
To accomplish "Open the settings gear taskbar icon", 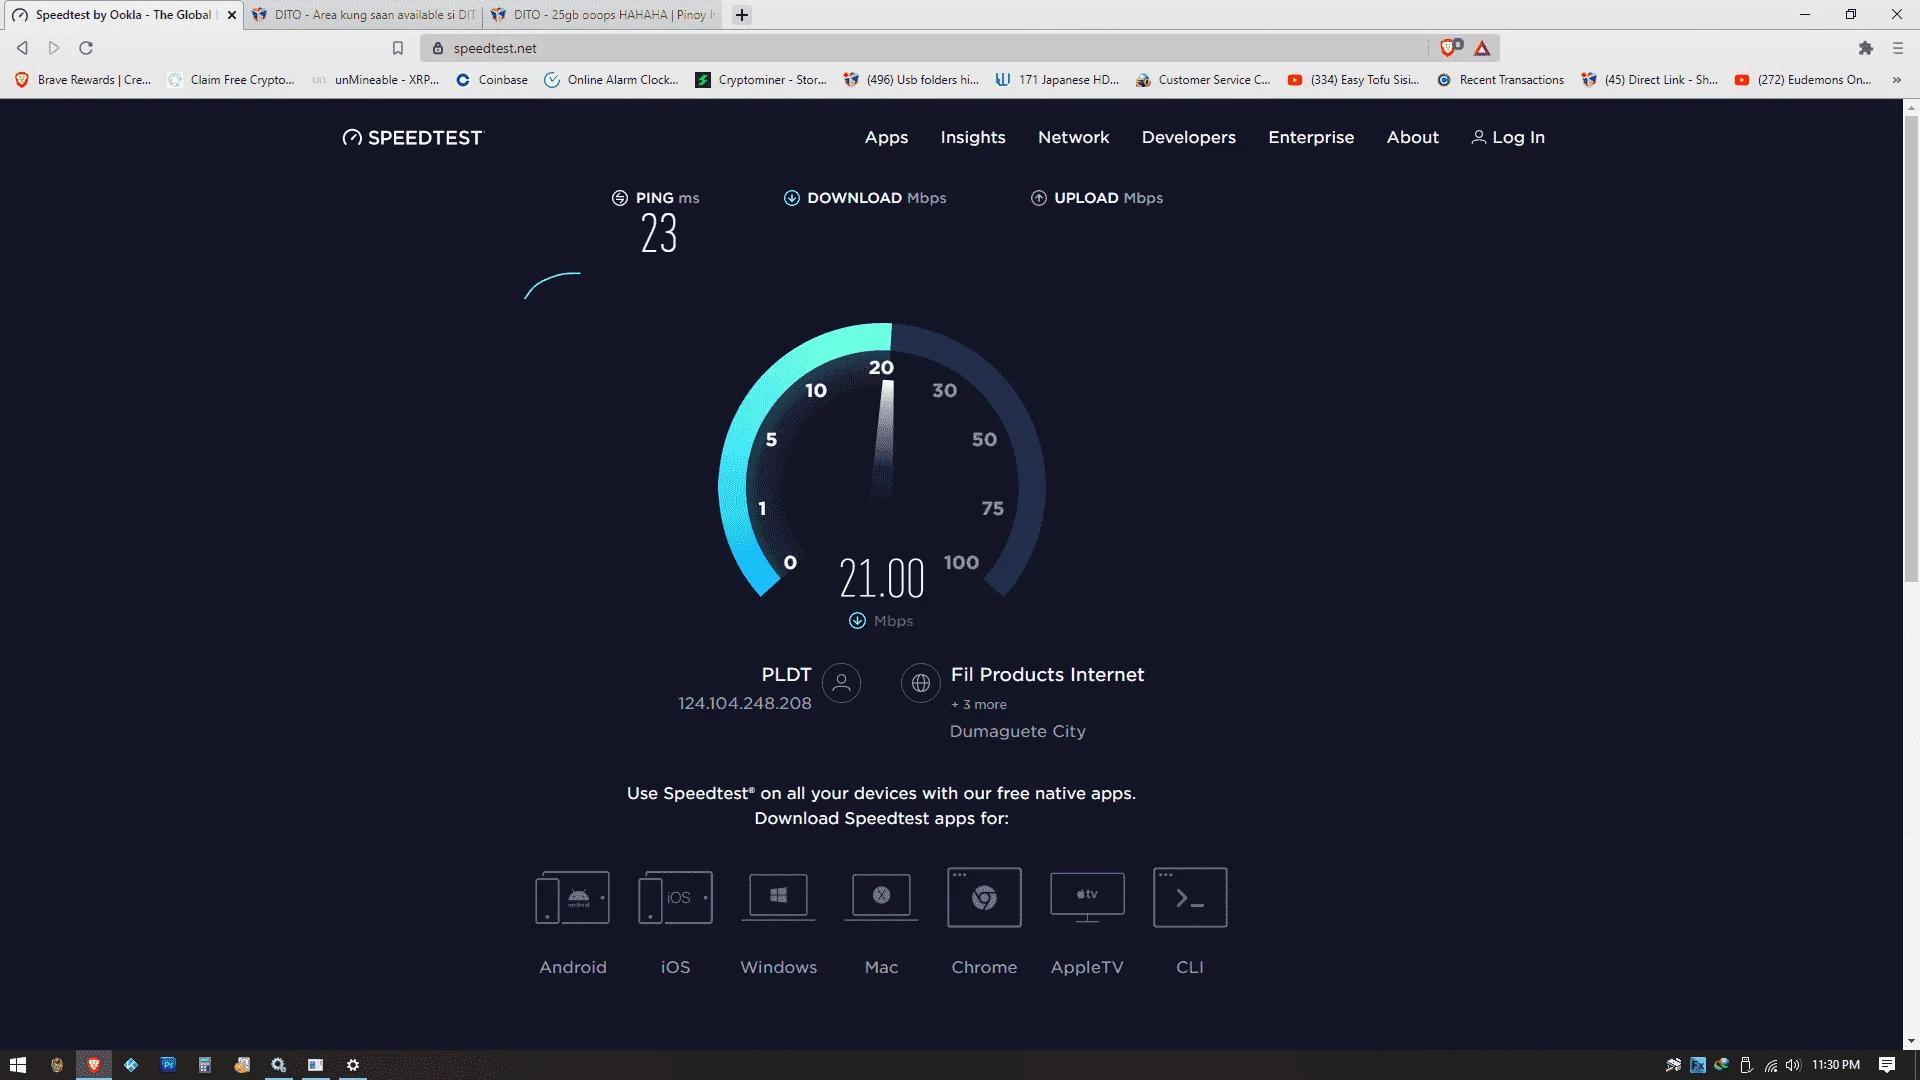I will [x=353, y=1065].
